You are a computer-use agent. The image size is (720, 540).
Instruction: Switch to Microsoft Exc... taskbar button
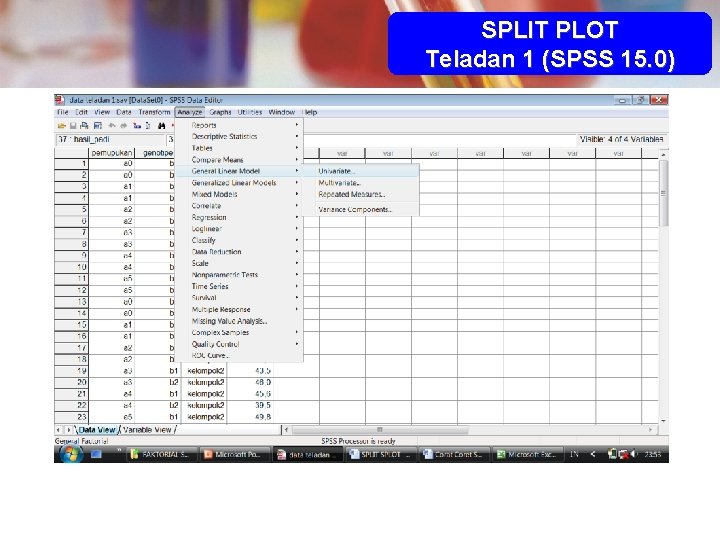tap(527, 454)
